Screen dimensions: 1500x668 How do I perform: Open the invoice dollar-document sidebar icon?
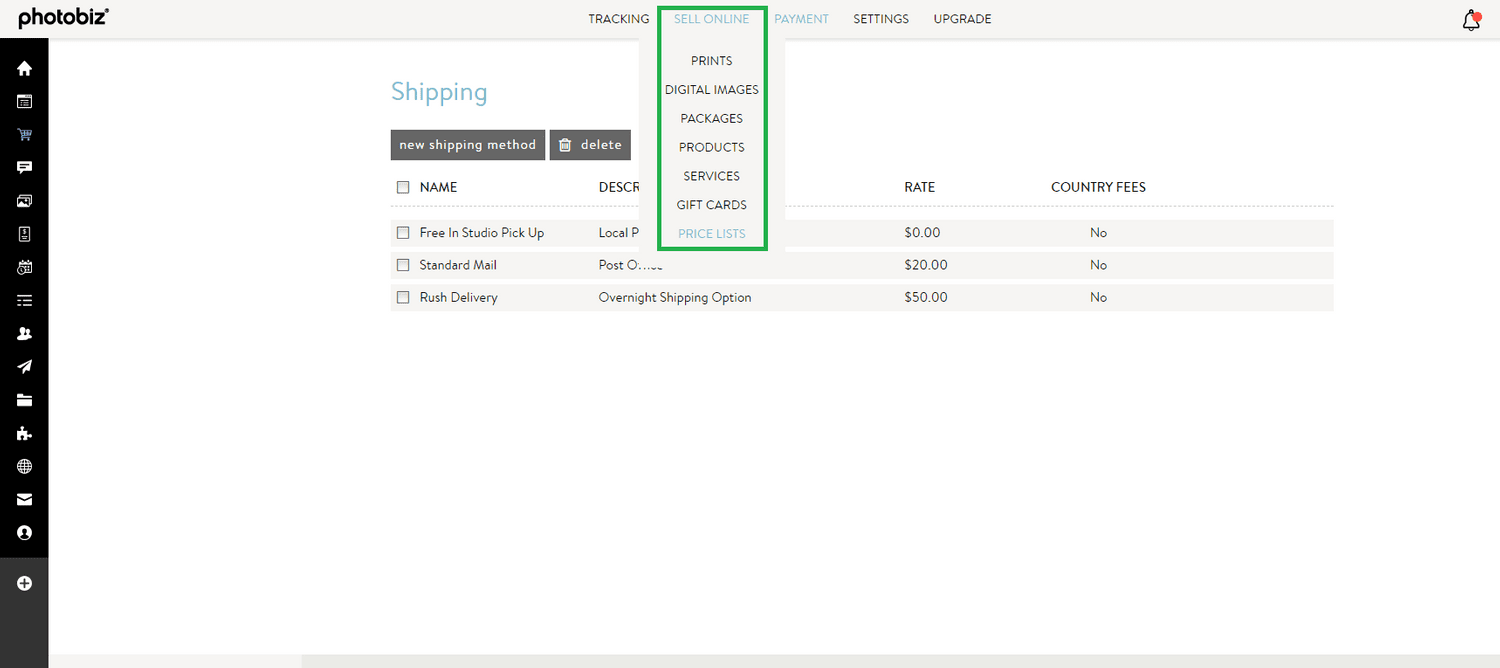pos(24,234)
